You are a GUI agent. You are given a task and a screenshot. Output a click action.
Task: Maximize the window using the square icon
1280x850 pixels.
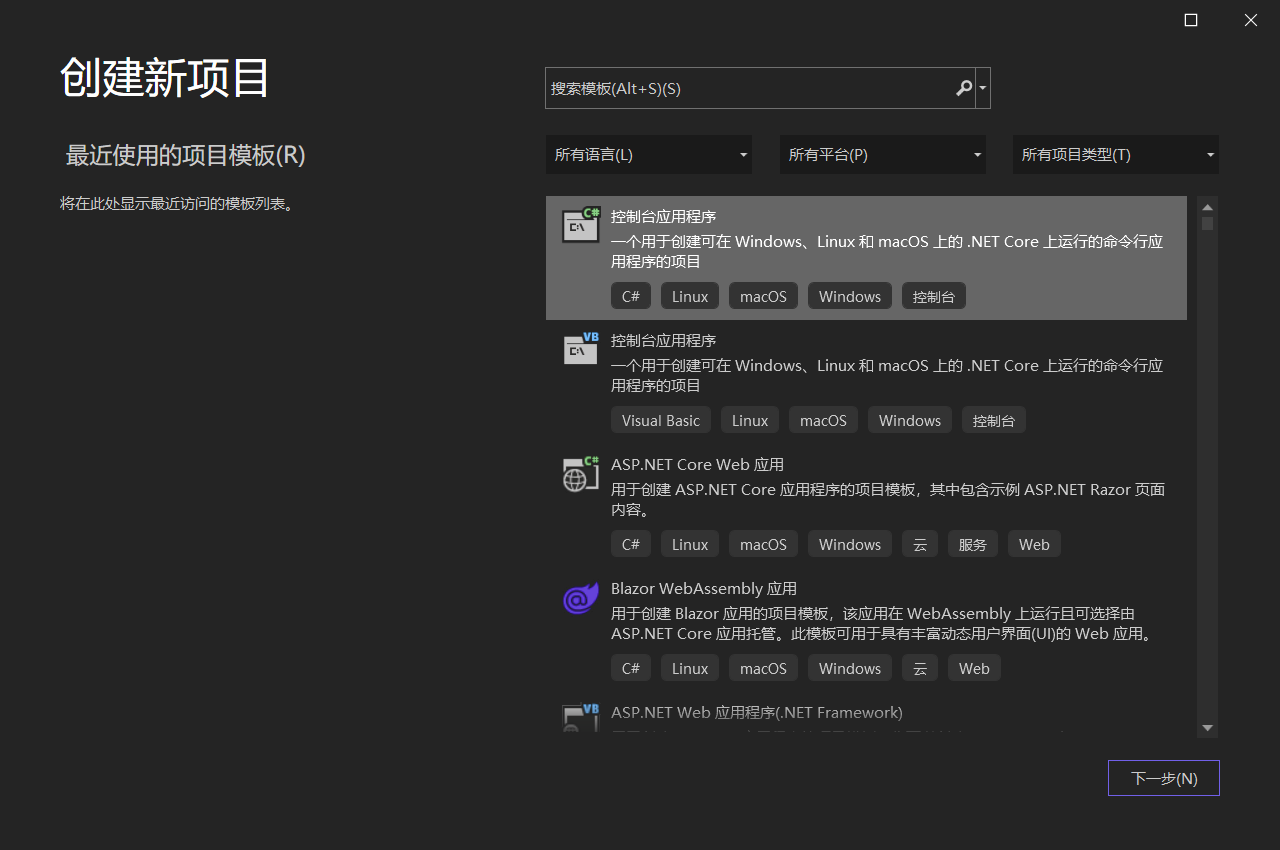pos(1190,20)
